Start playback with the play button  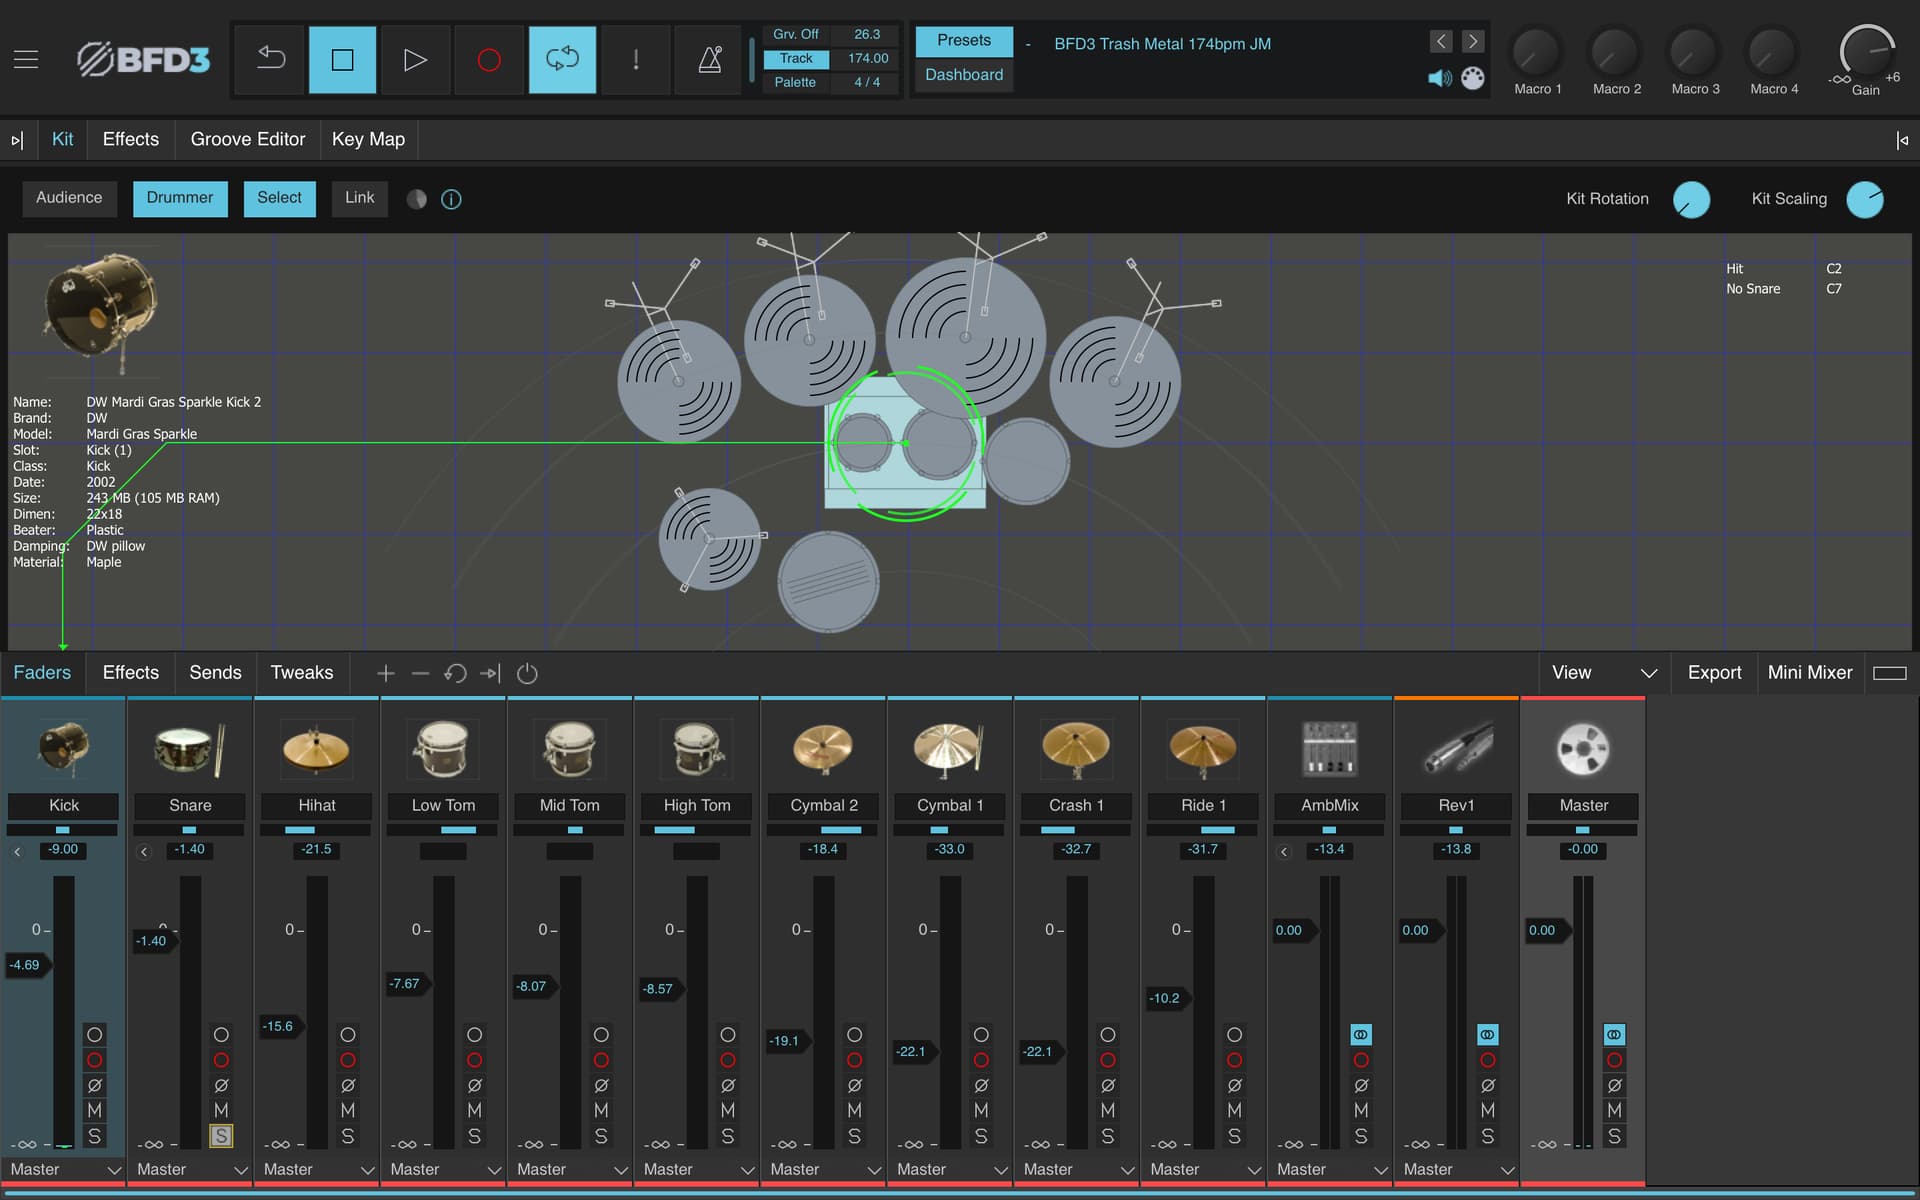tap(415, 60)
